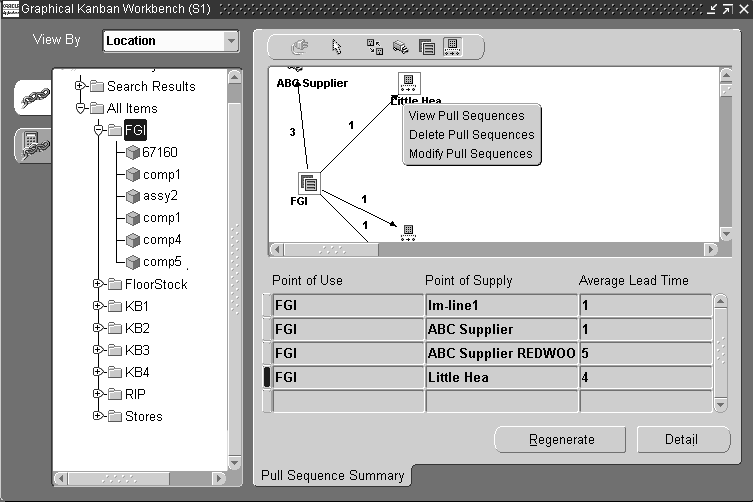This screenshot has height=502, width=753.
Task: Click the Detail button
Action: [683, 440]
